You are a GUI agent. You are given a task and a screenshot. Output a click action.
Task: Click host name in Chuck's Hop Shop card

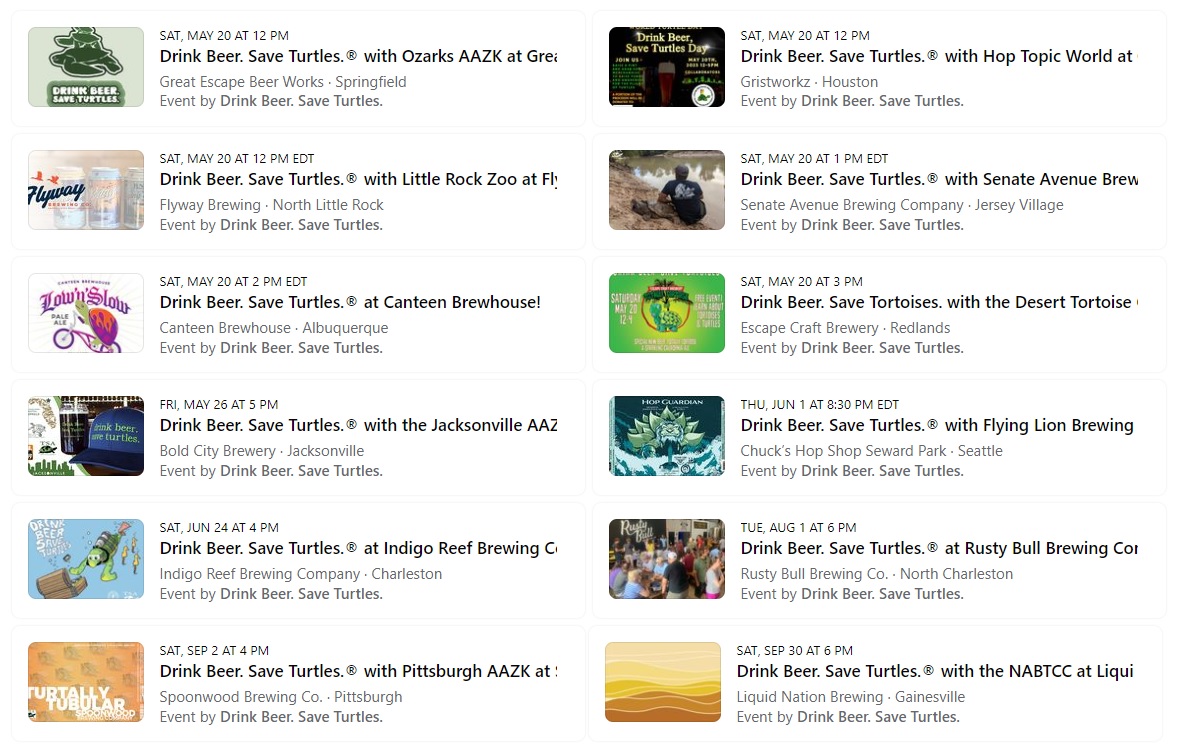point(882,470)
